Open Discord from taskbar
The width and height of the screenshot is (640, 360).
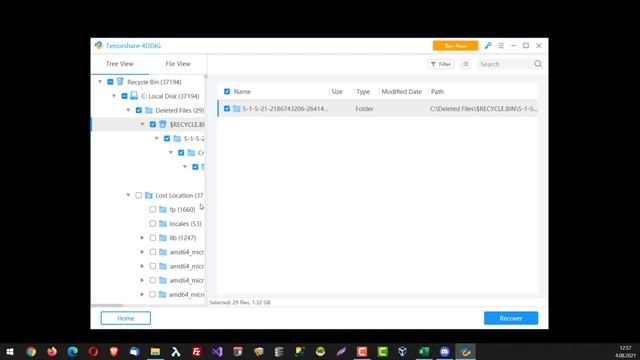[x=444, y=351]
